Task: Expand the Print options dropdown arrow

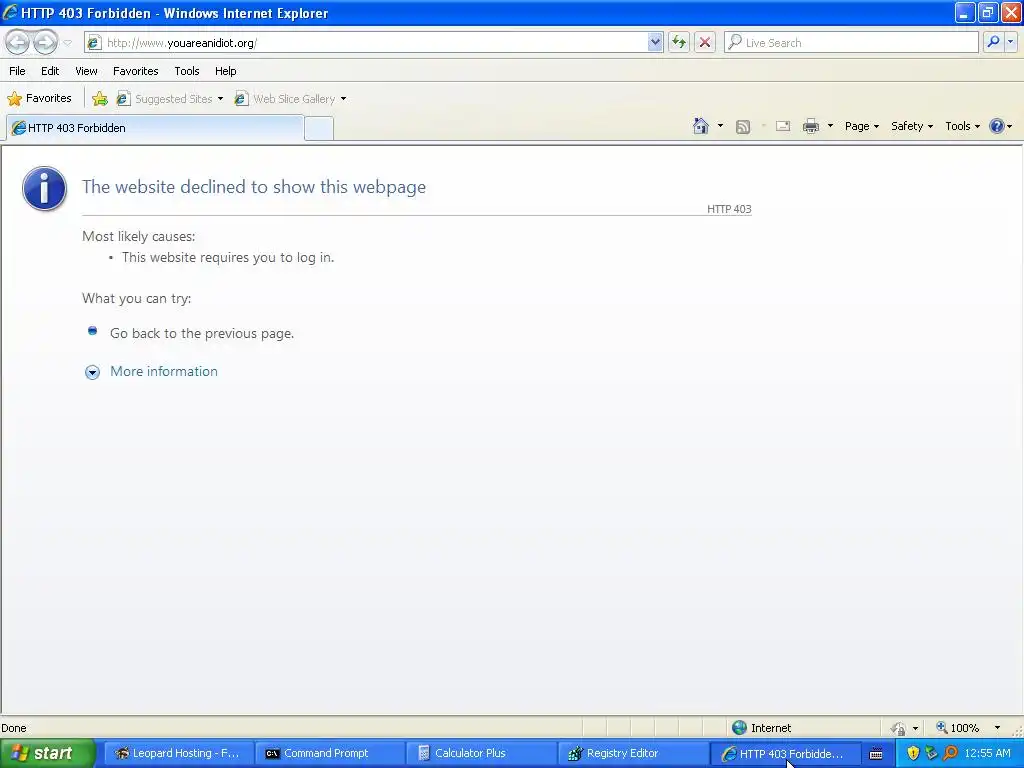Action: (x=830, y=126)
